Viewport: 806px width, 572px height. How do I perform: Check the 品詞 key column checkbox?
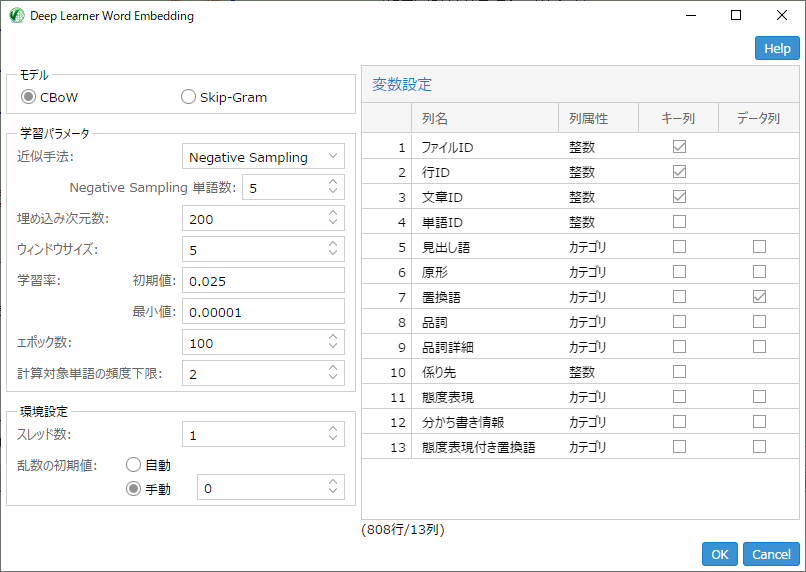pos(680,321)
